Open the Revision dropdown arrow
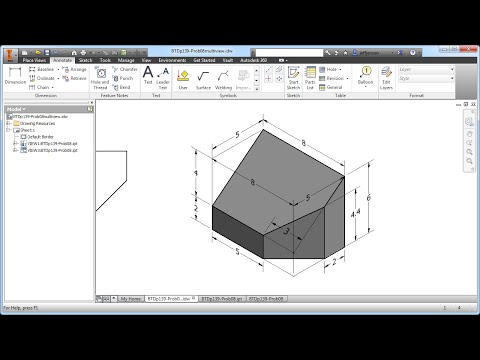This screenshot has width=480, height=360. tap(347, 78)
